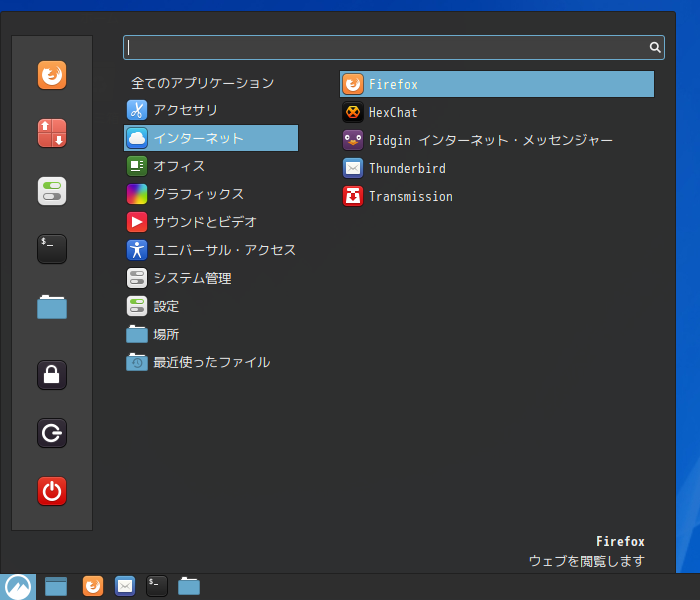The image size is (700, 600).
Task: Open System Settings from the favorites sidebar
Action: [x=52, y=191]
